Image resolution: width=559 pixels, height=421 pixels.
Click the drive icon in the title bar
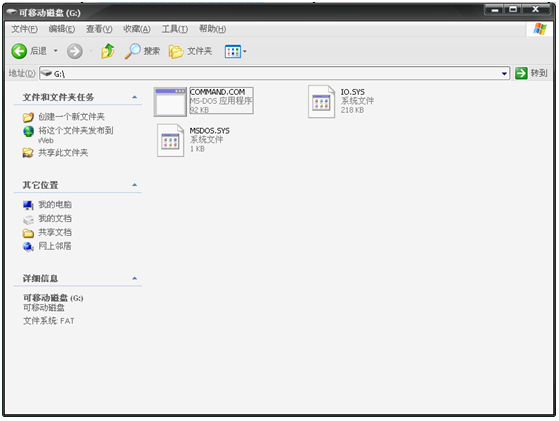[11, 12]
